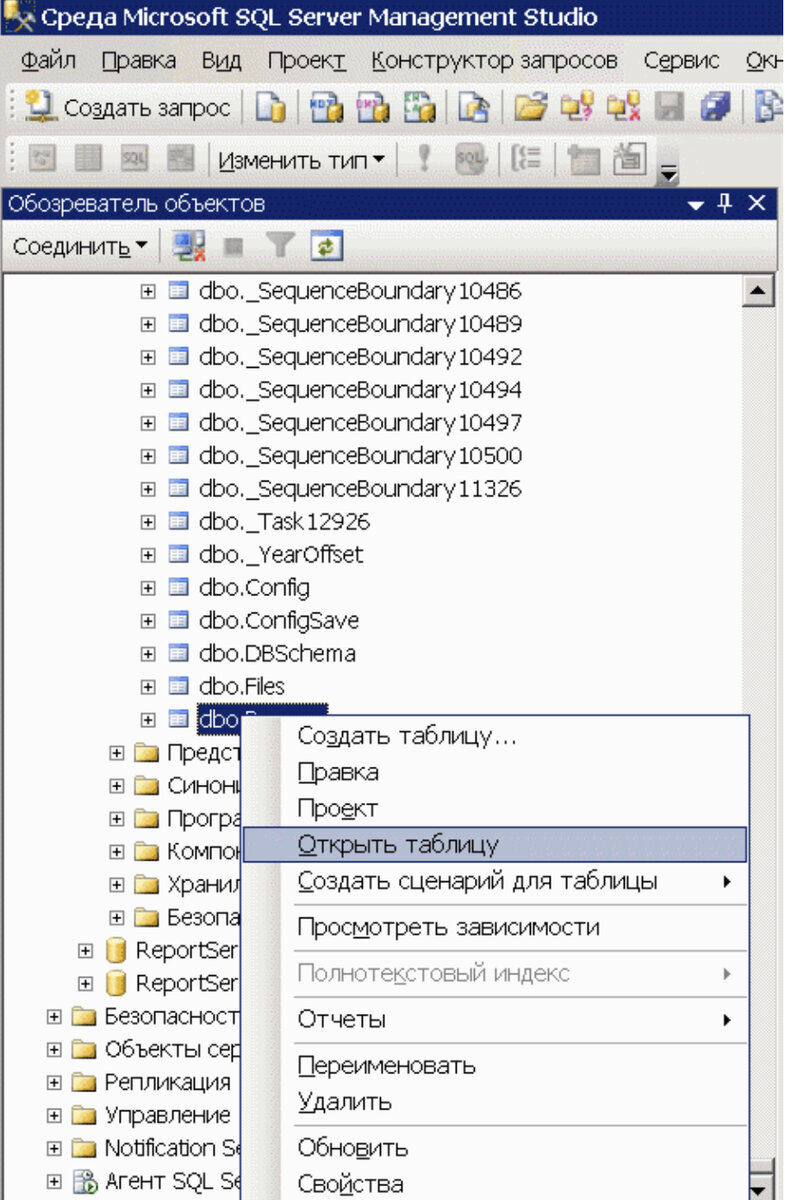Open the Конструктор запросов menu
Viewport: 785px width, 1200px height.
(x=494, y=61)
